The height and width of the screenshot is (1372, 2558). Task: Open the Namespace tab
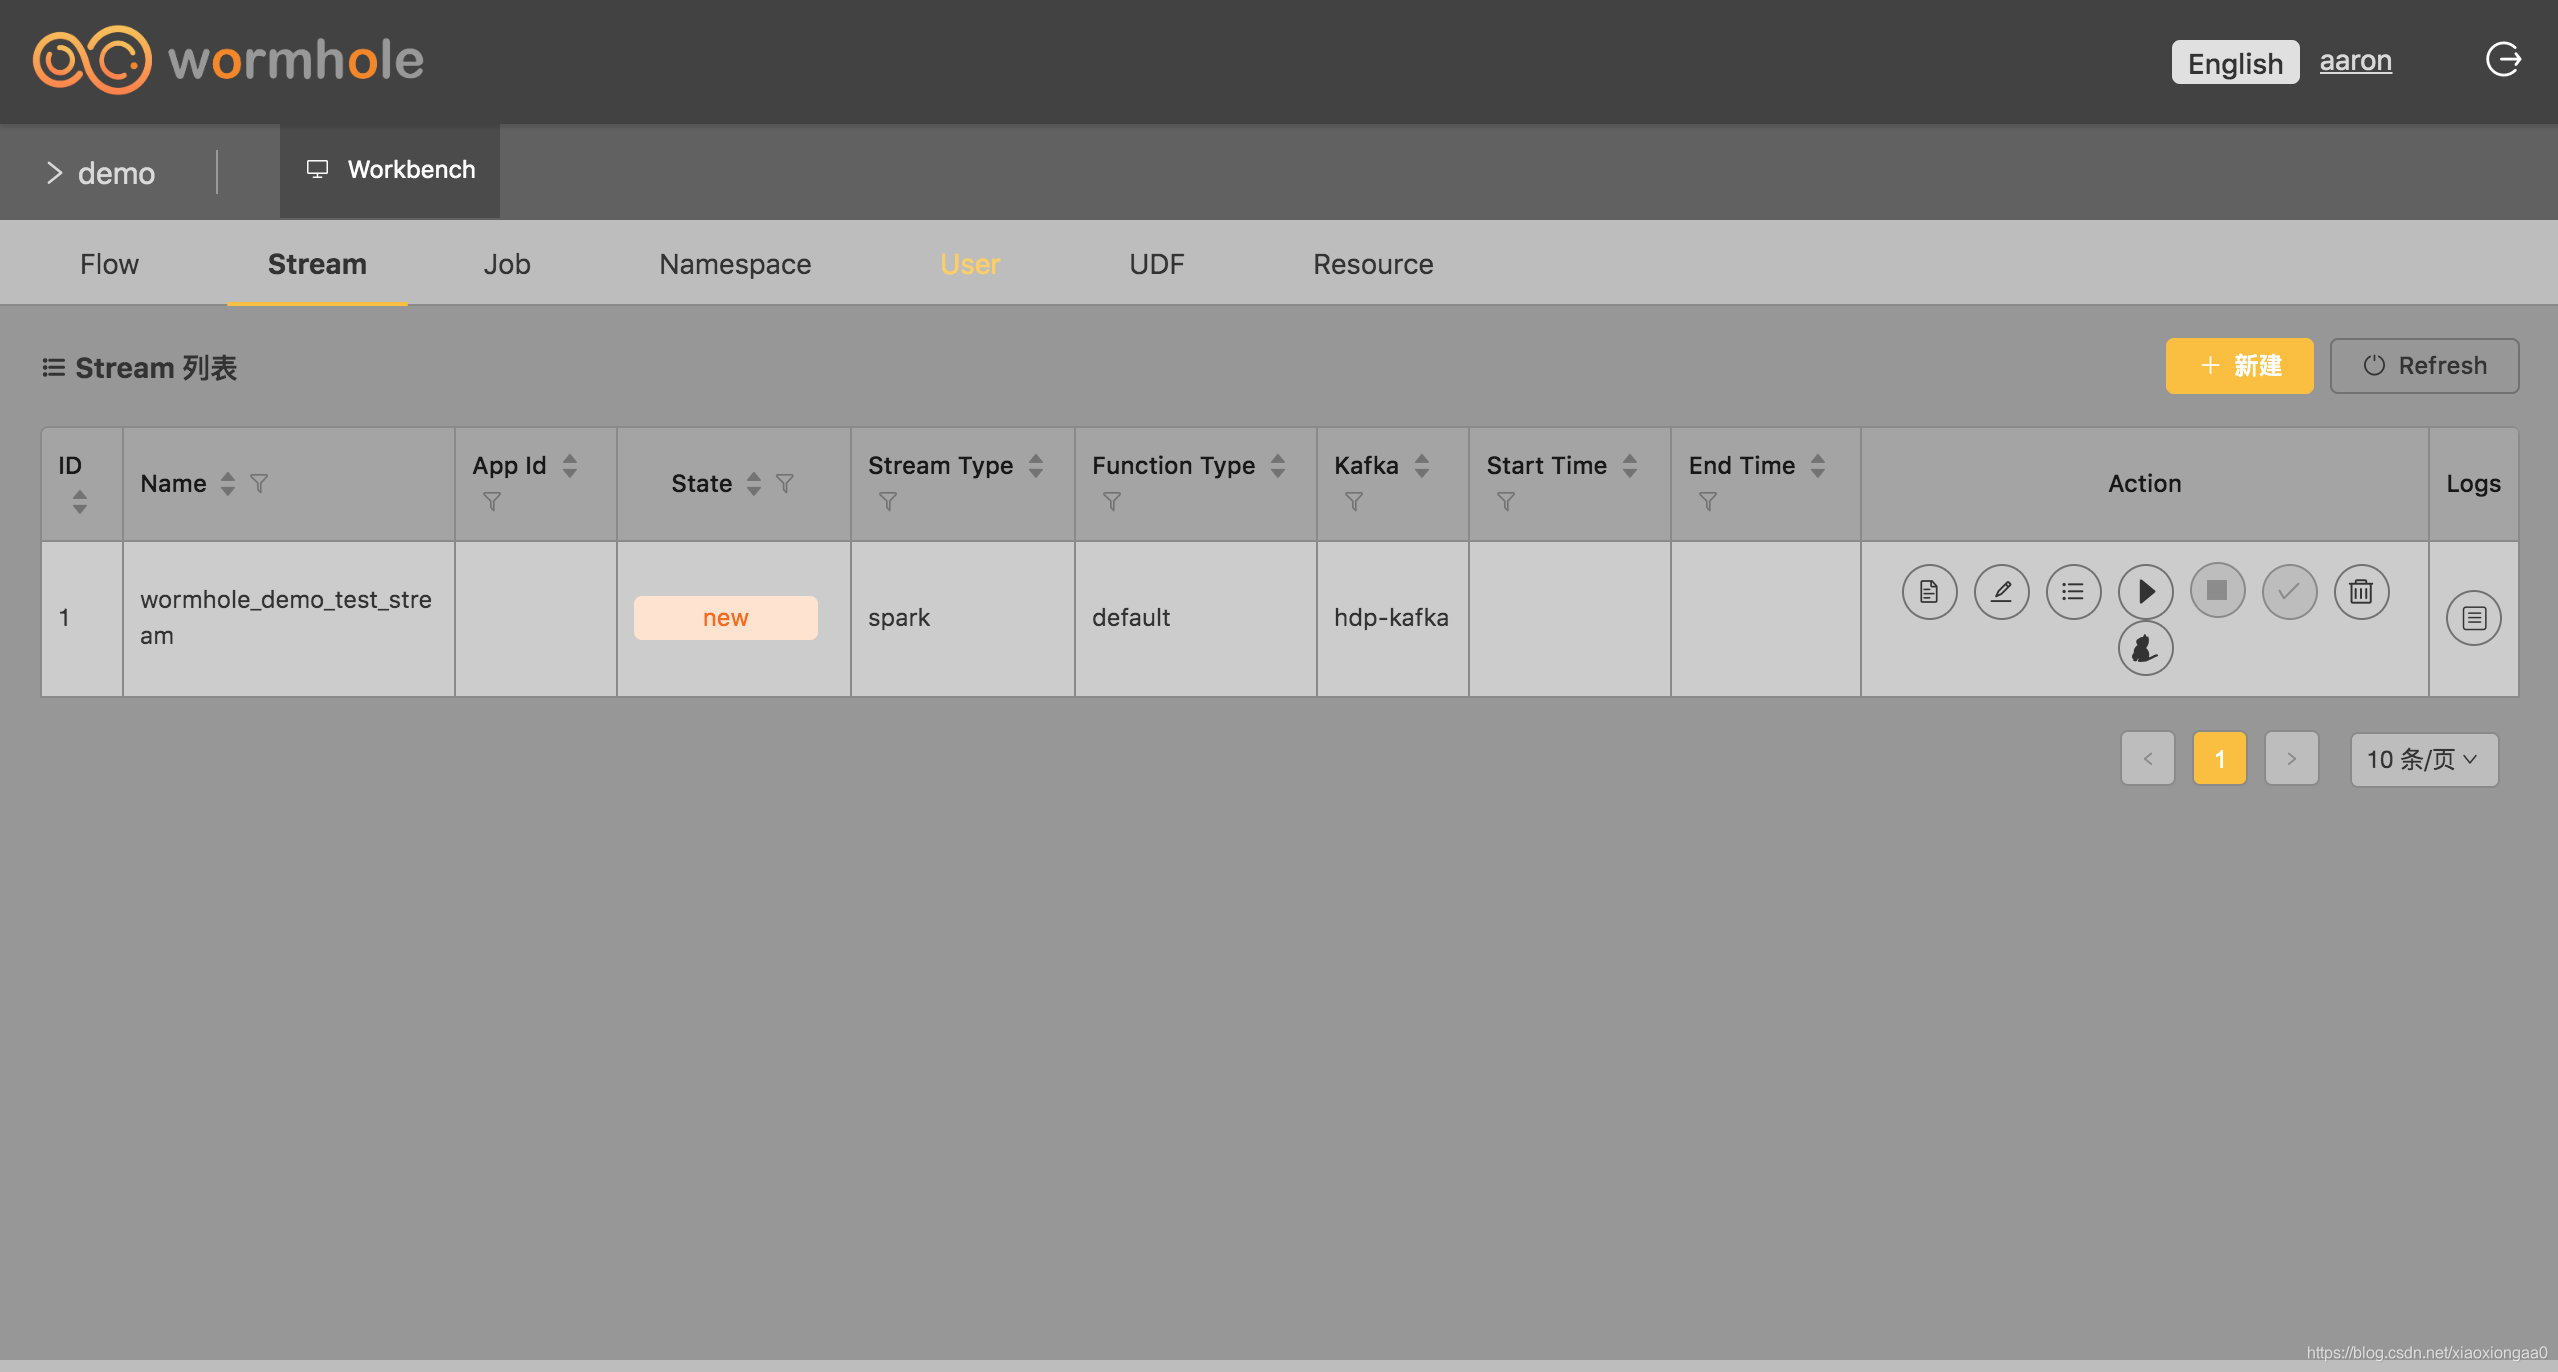734,264
